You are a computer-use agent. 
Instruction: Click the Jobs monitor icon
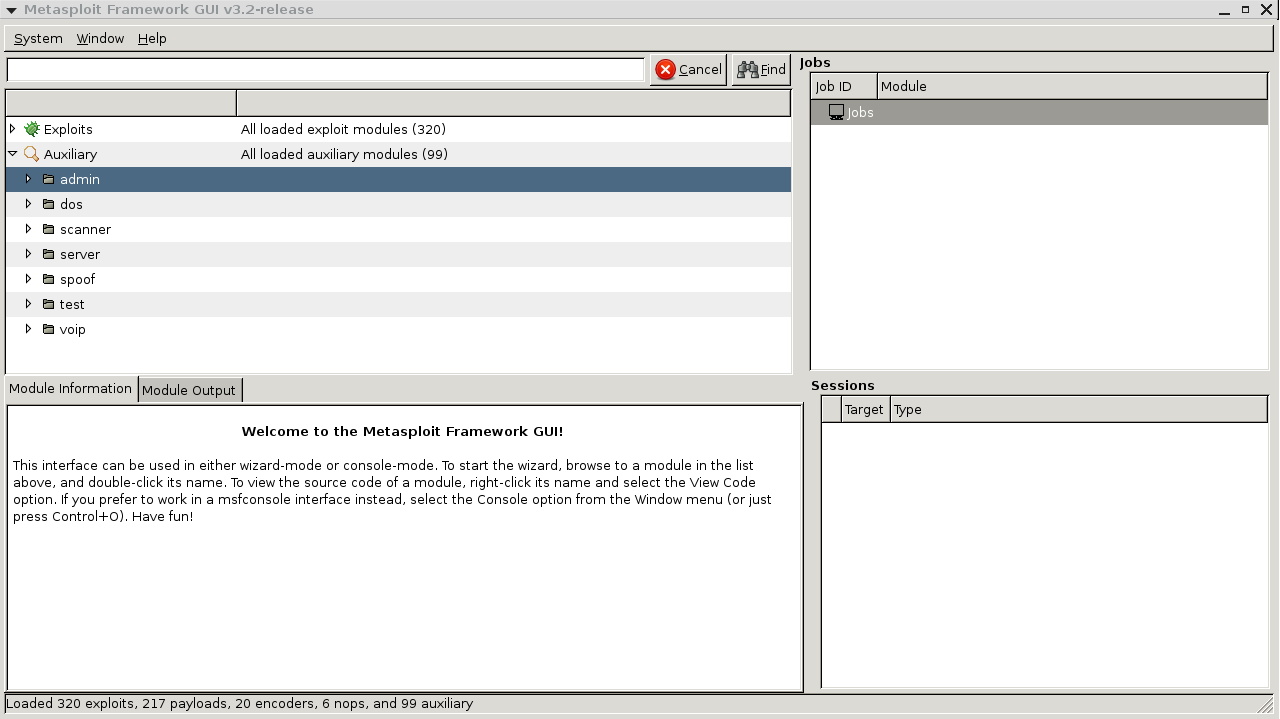(836, 112)
